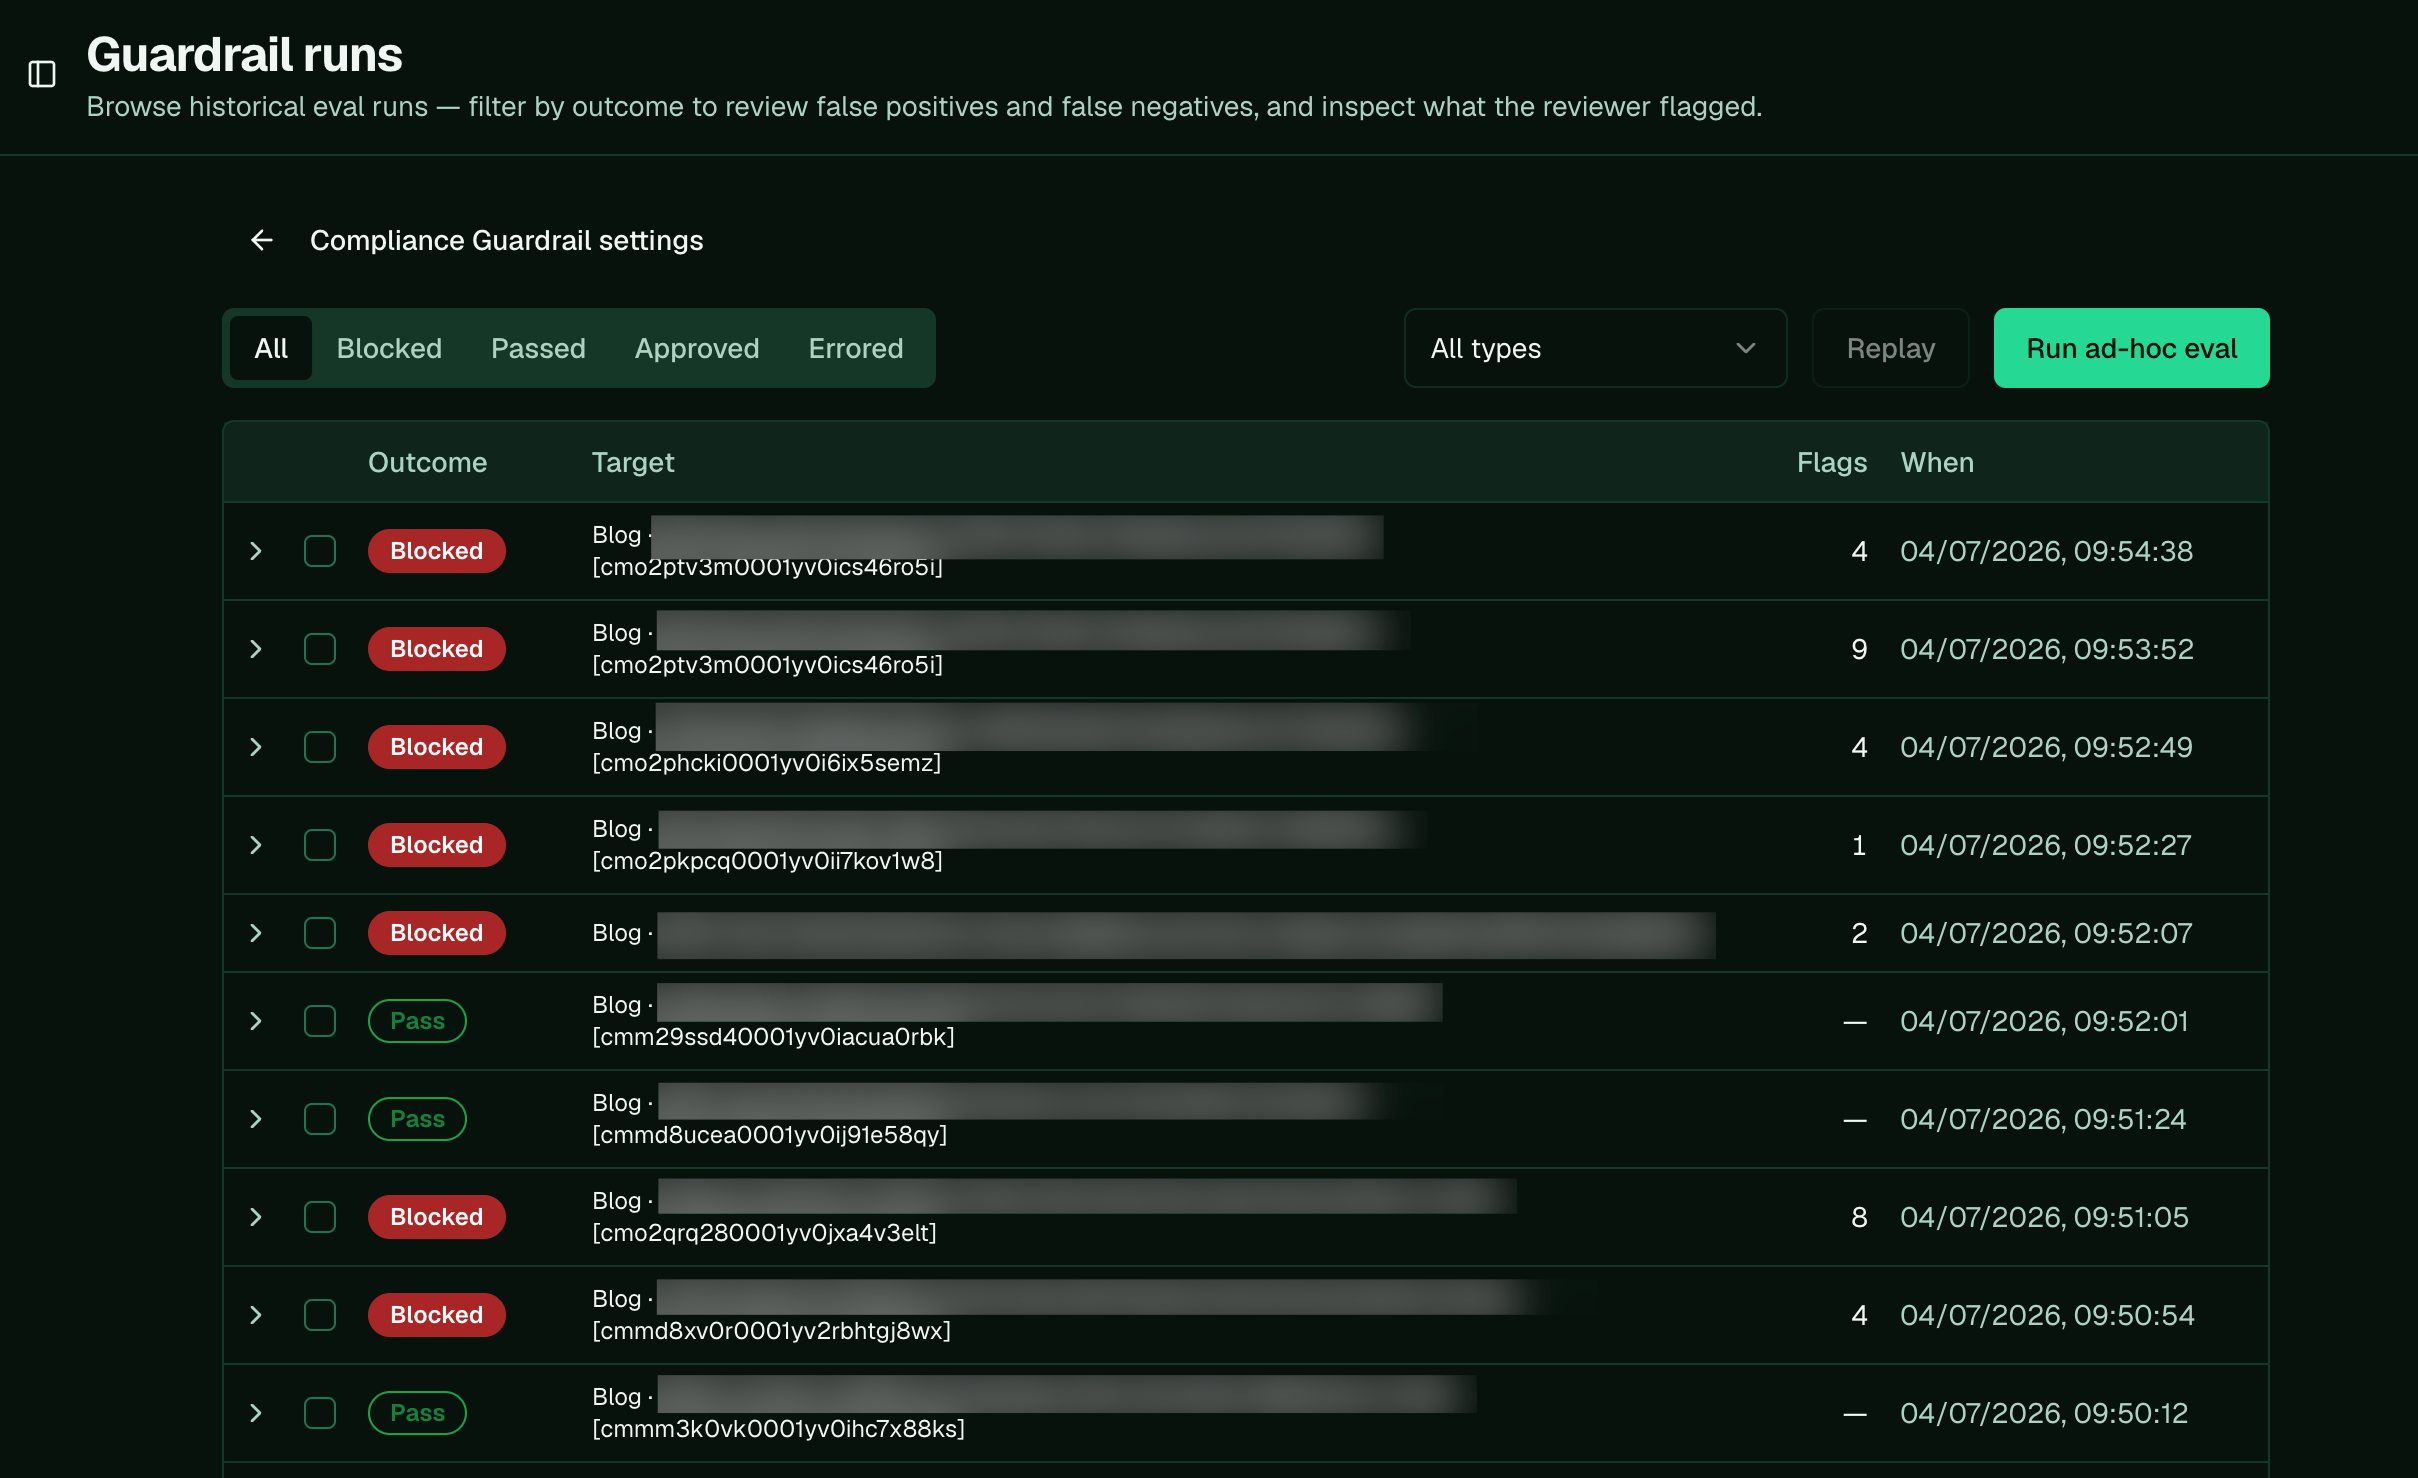The height and width of the screenshot is (1478, 2418).
Task: Click the Outcome column header
Action: tap(428, 462)
